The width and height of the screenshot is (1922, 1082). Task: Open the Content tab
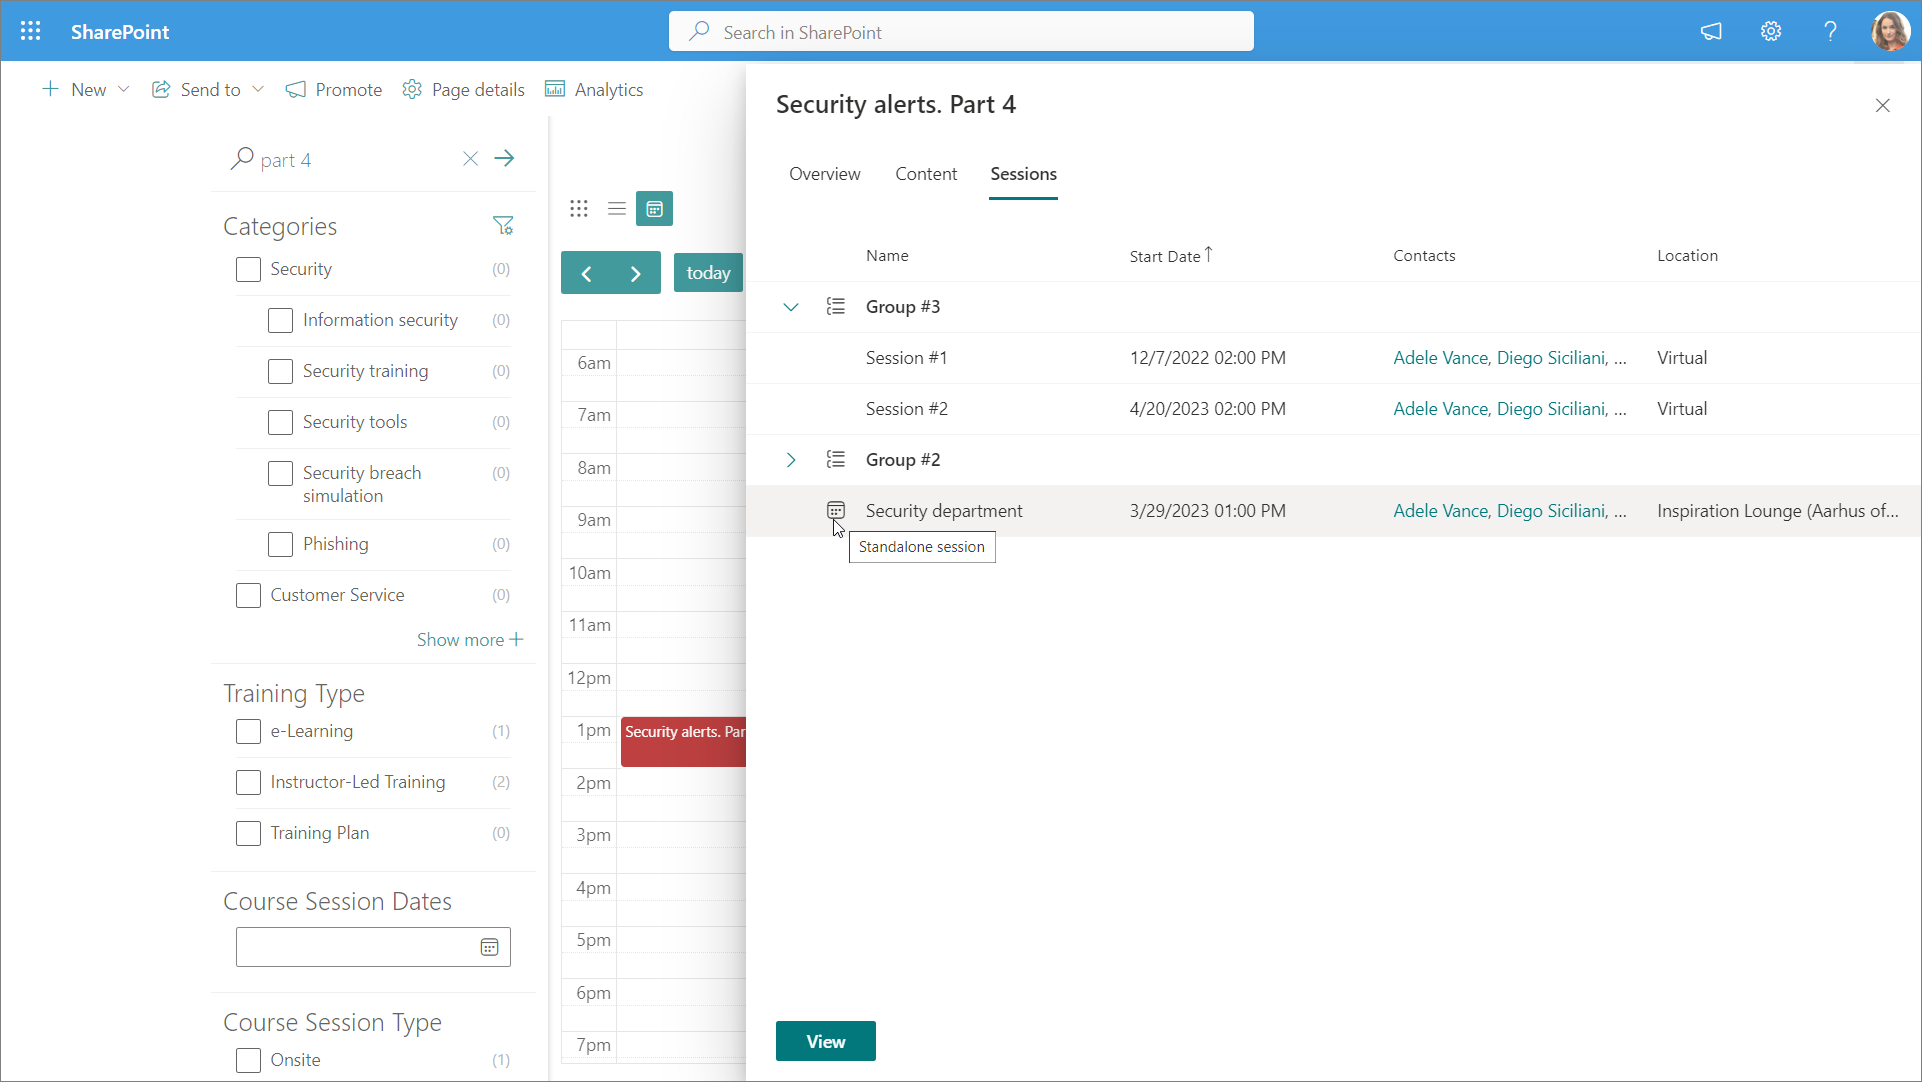click(x=926, y=174)
